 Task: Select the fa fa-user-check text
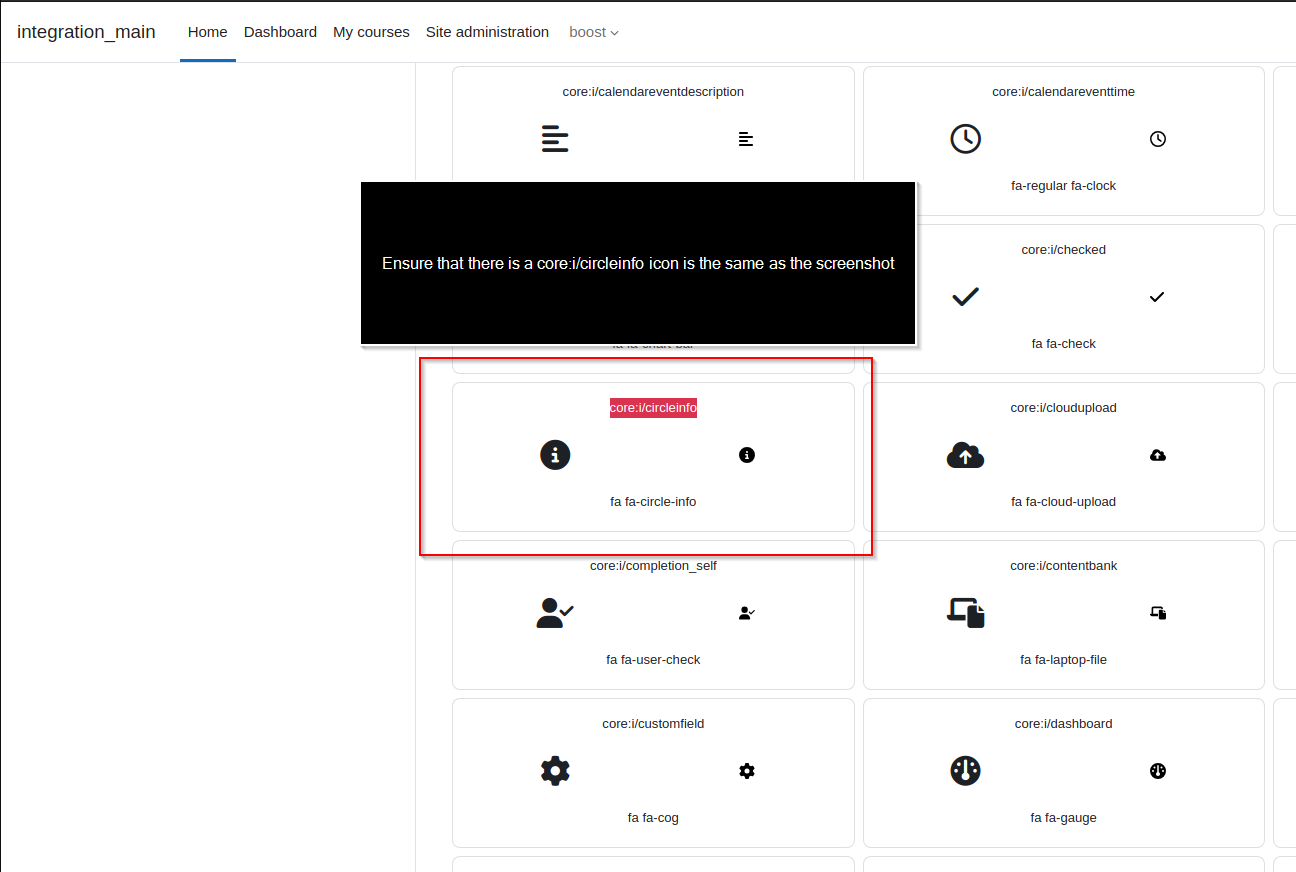pyautogui.click(x=653, y=660)
